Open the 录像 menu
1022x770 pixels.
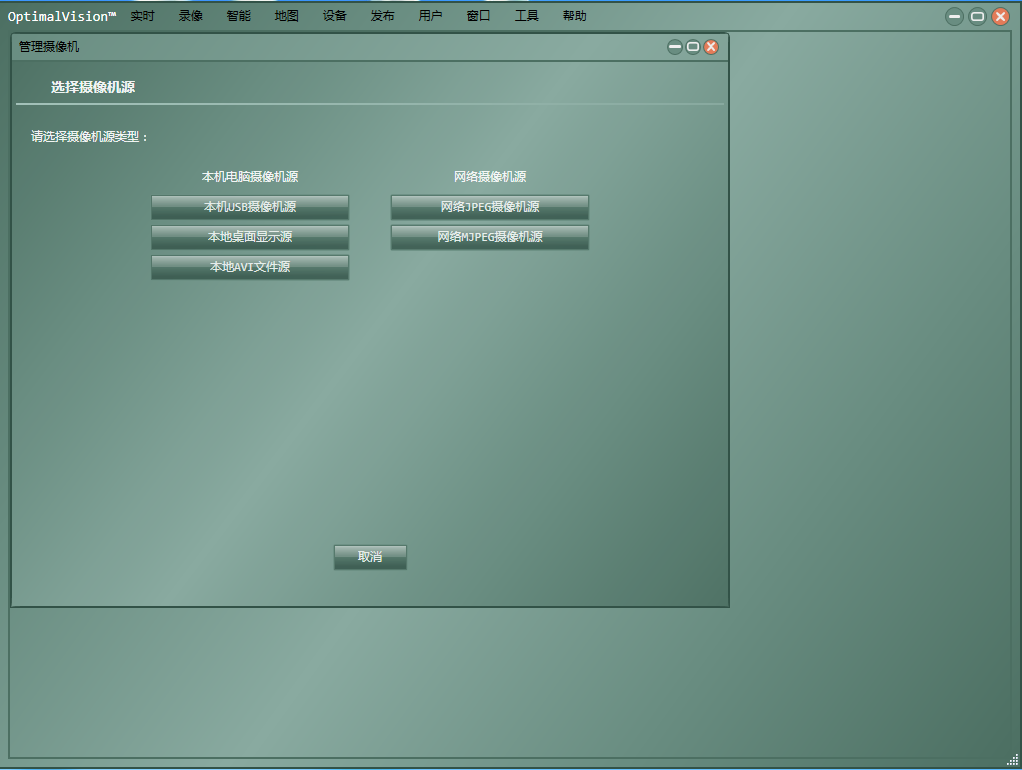click(190, 16)
